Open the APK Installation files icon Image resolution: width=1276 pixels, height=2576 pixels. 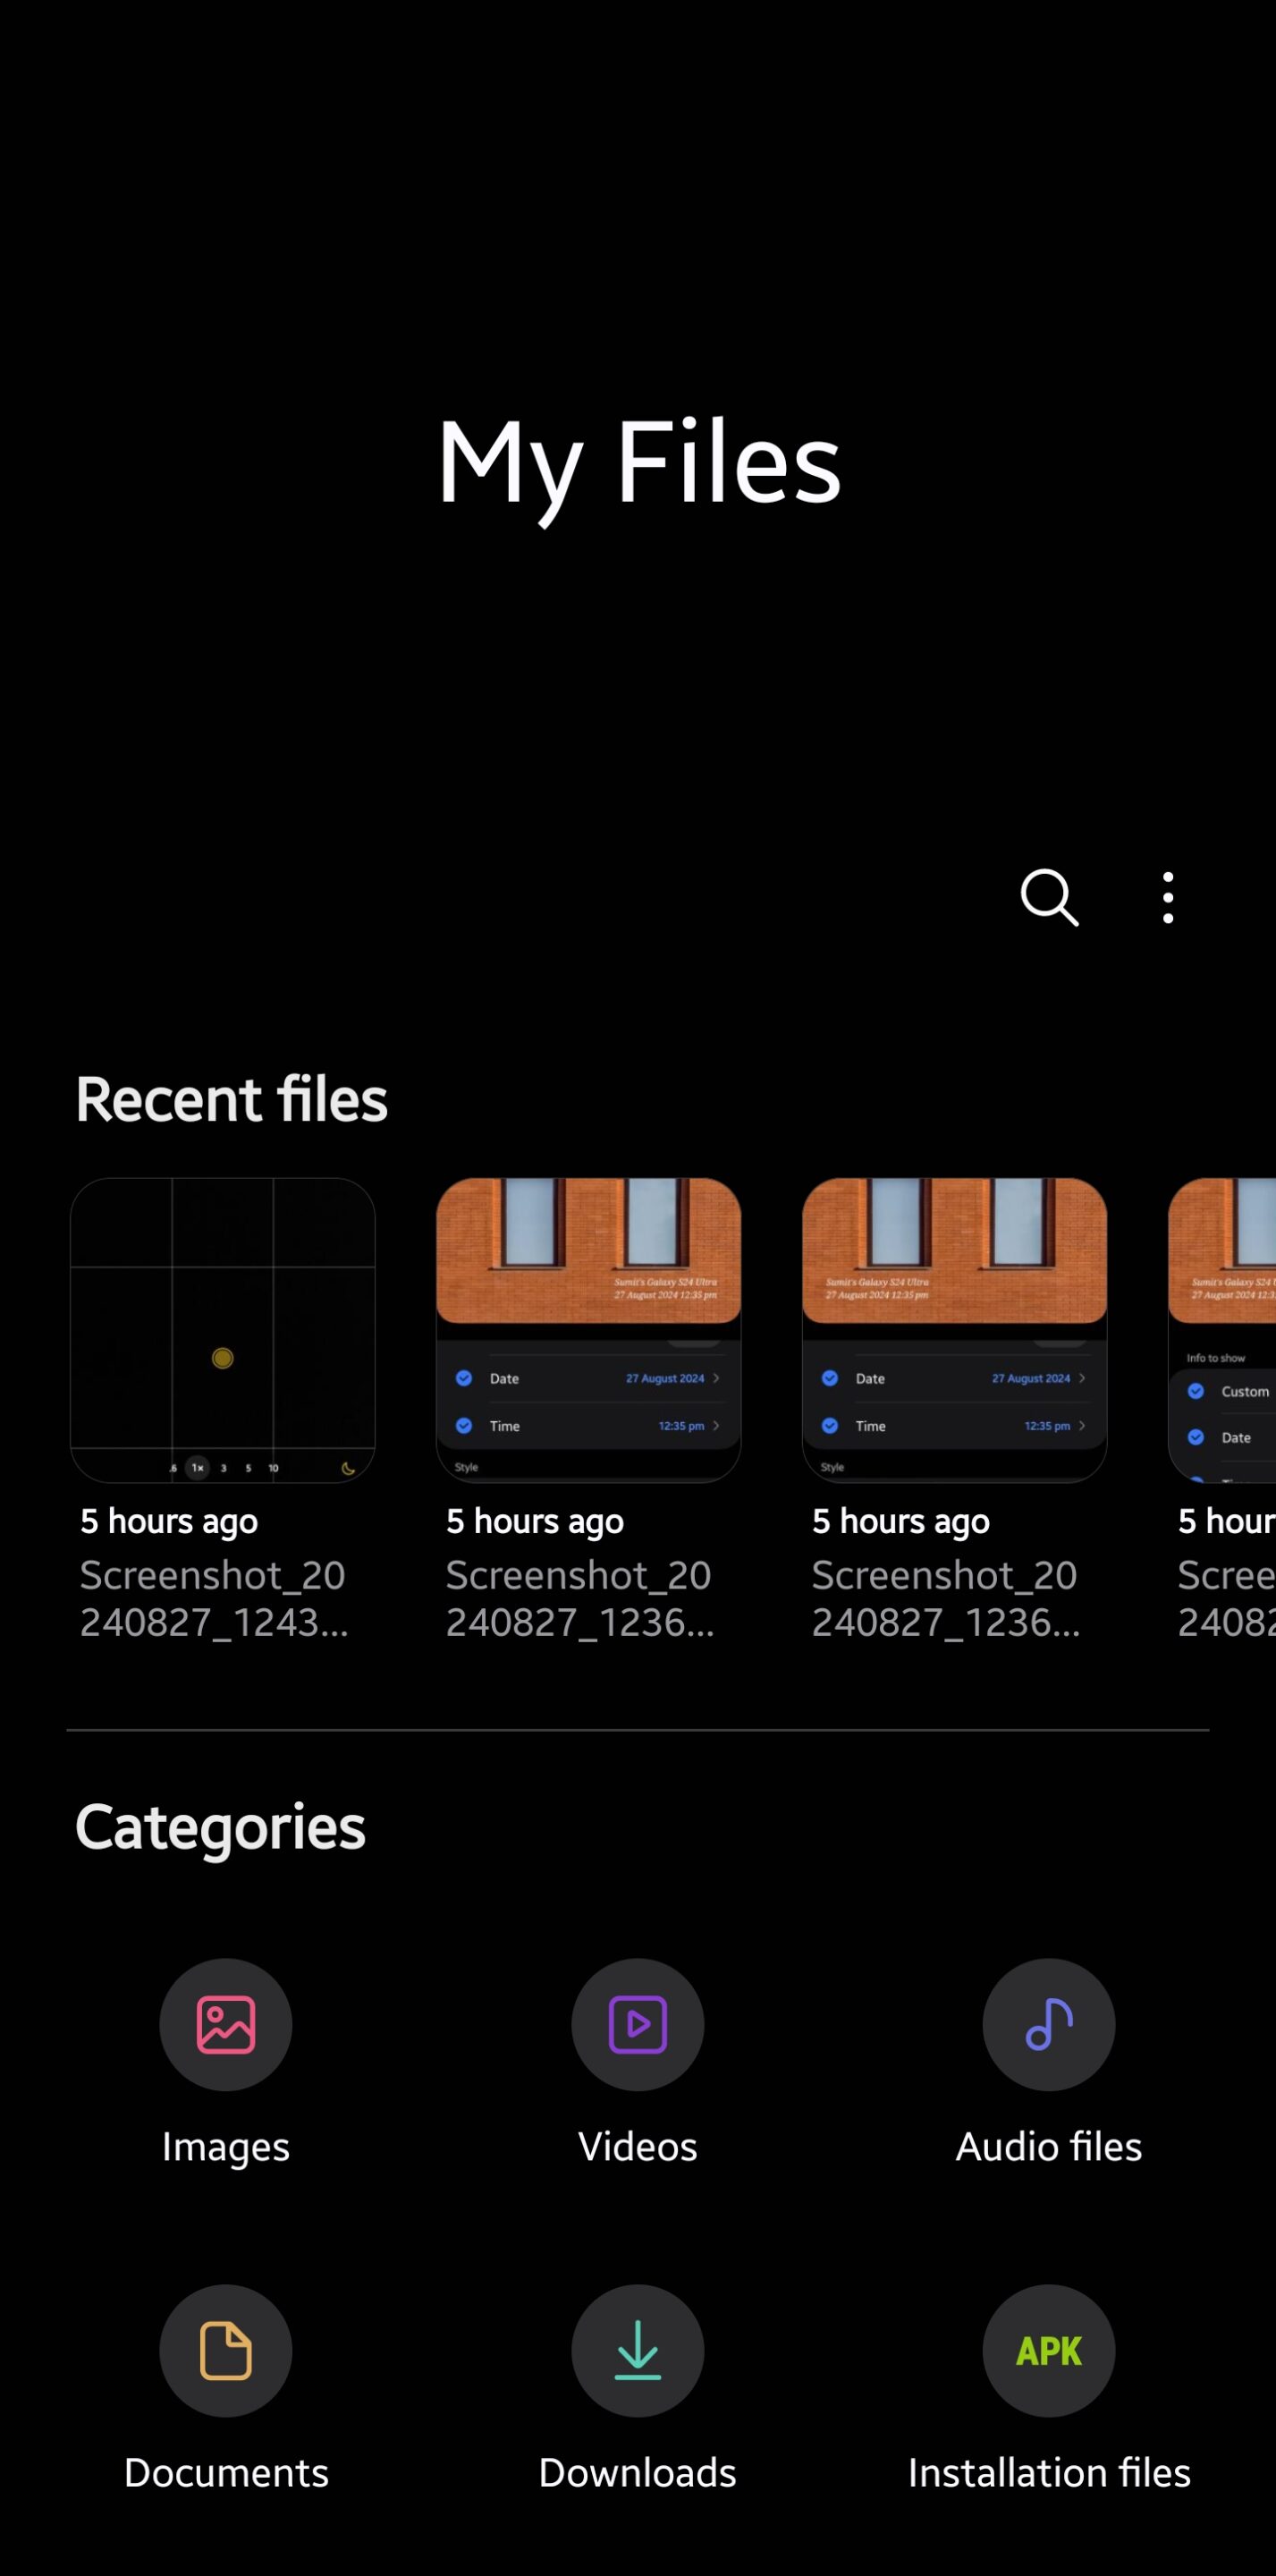pos(1048,2350)
